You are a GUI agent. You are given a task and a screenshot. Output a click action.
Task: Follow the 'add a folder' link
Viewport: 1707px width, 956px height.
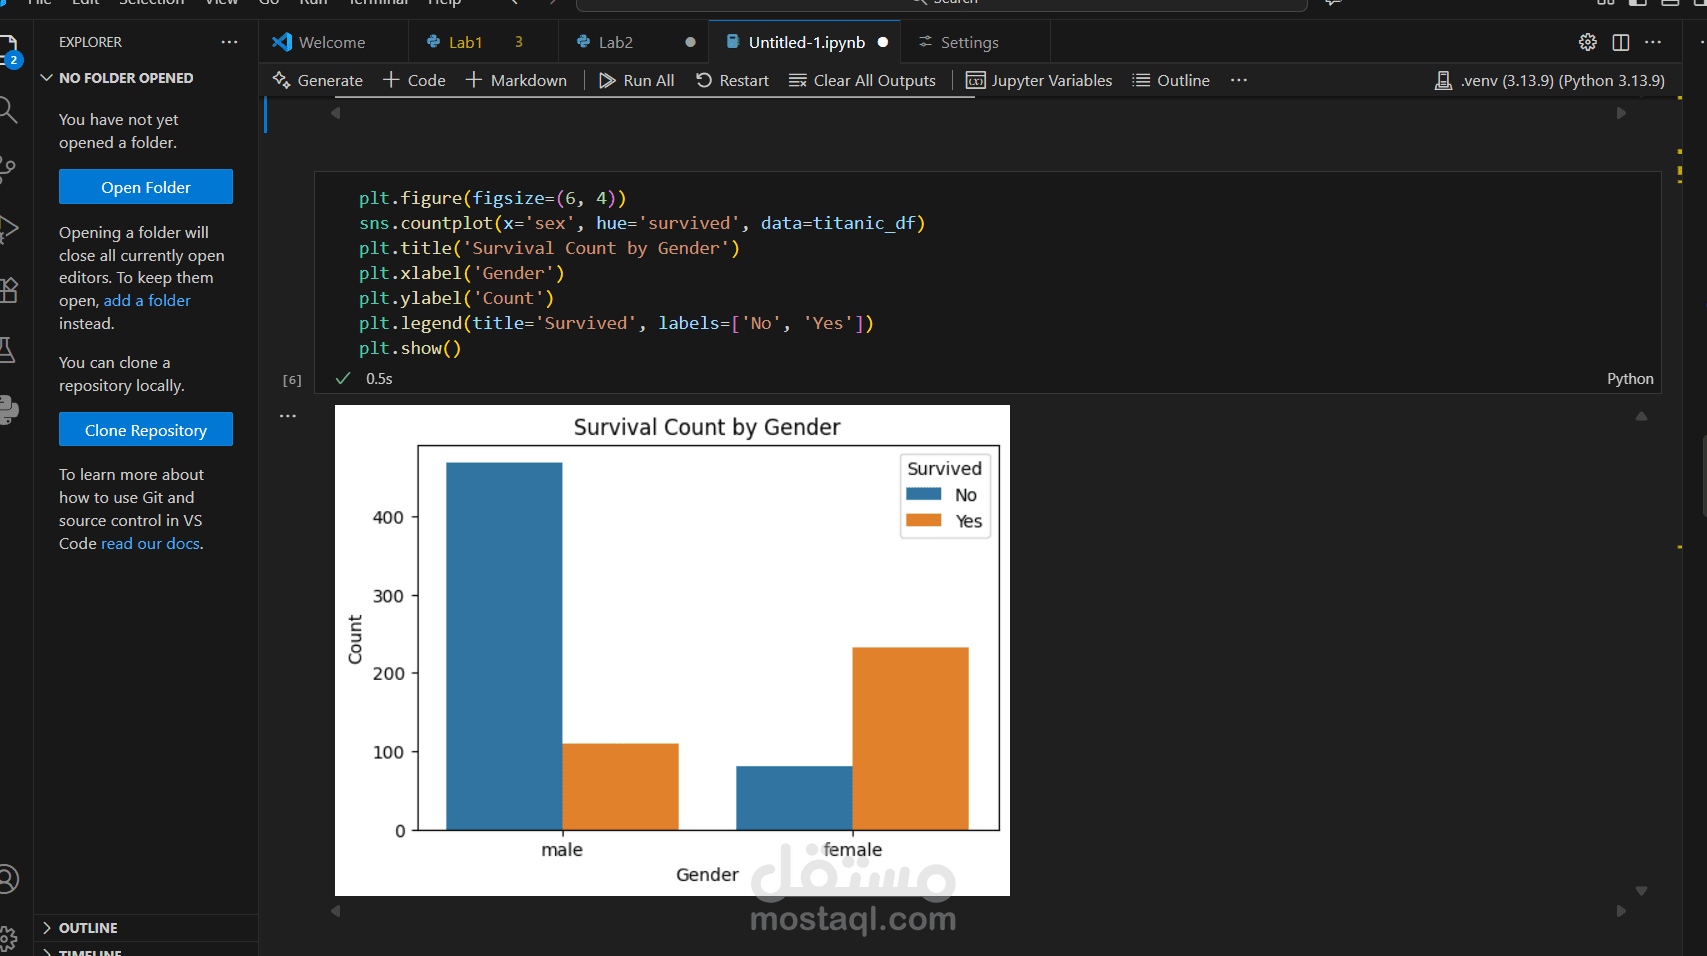point(147,300)
